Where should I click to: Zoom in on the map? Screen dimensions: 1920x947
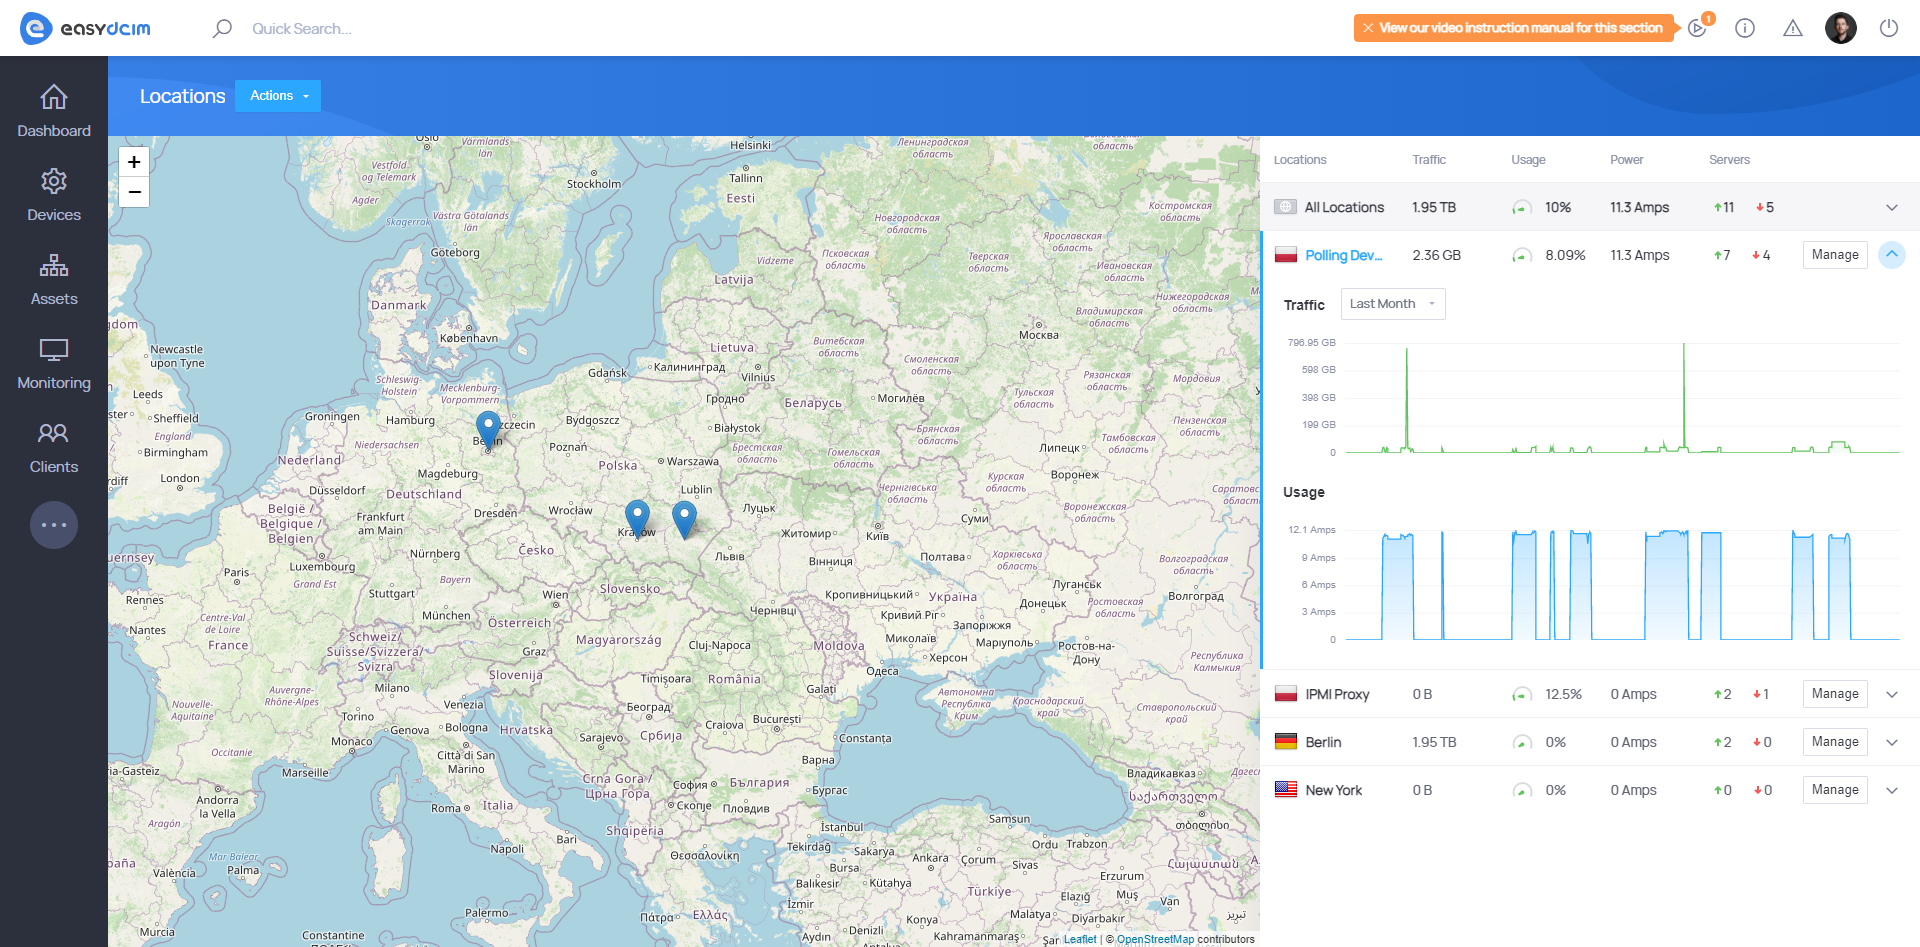pyautogui.click(x=134, y=162)
